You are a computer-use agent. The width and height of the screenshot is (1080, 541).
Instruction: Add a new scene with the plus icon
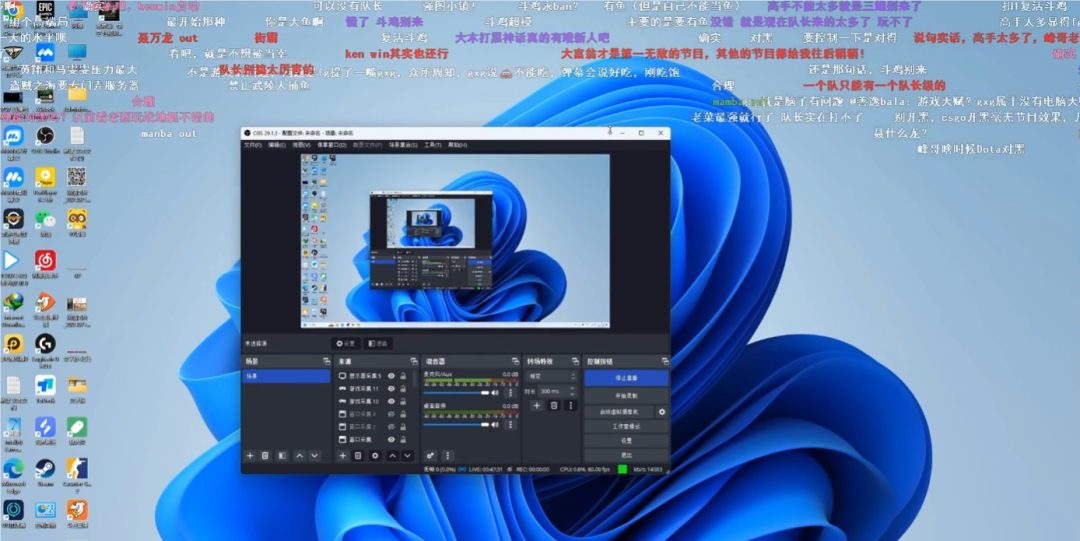(250, 456)
